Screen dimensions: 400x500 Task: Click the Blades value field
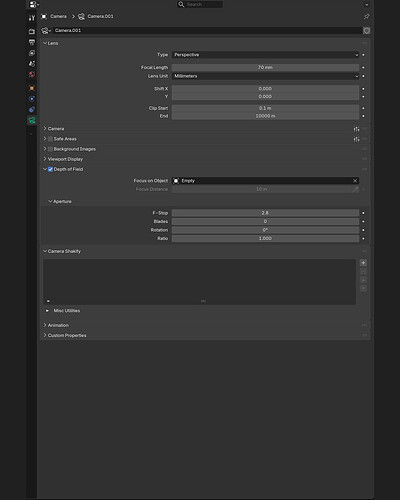coord(265,222)
